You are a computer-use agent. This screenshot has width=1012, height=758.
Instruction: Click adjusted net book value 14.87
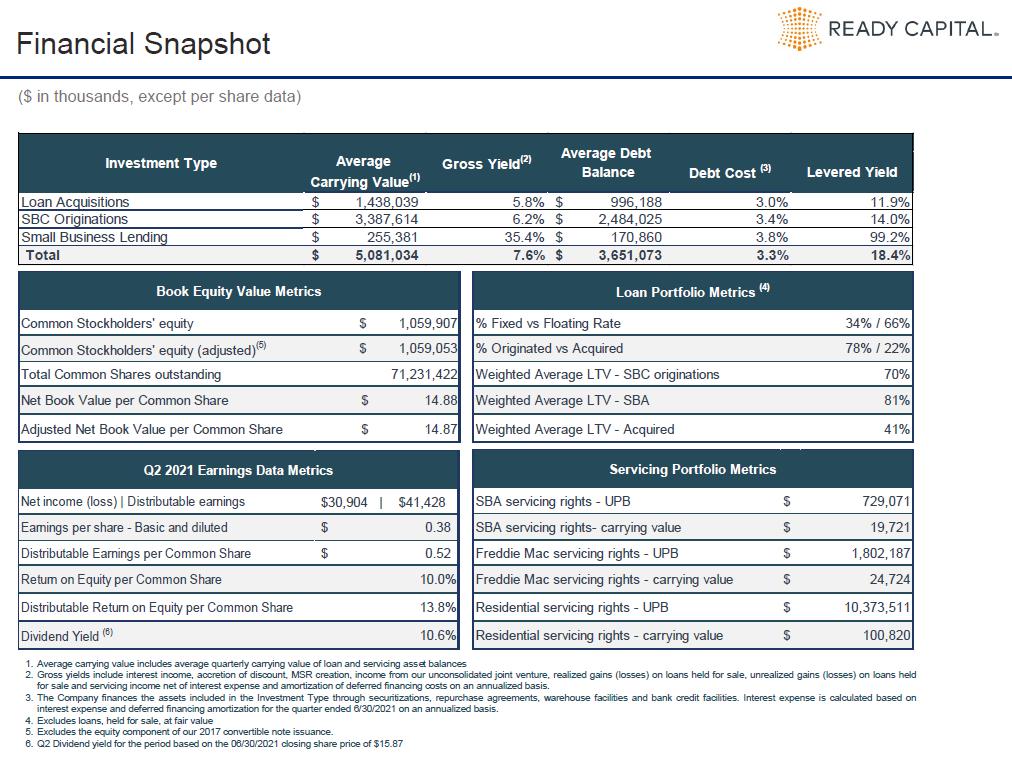pyautogui.click(x=441, y=429)
